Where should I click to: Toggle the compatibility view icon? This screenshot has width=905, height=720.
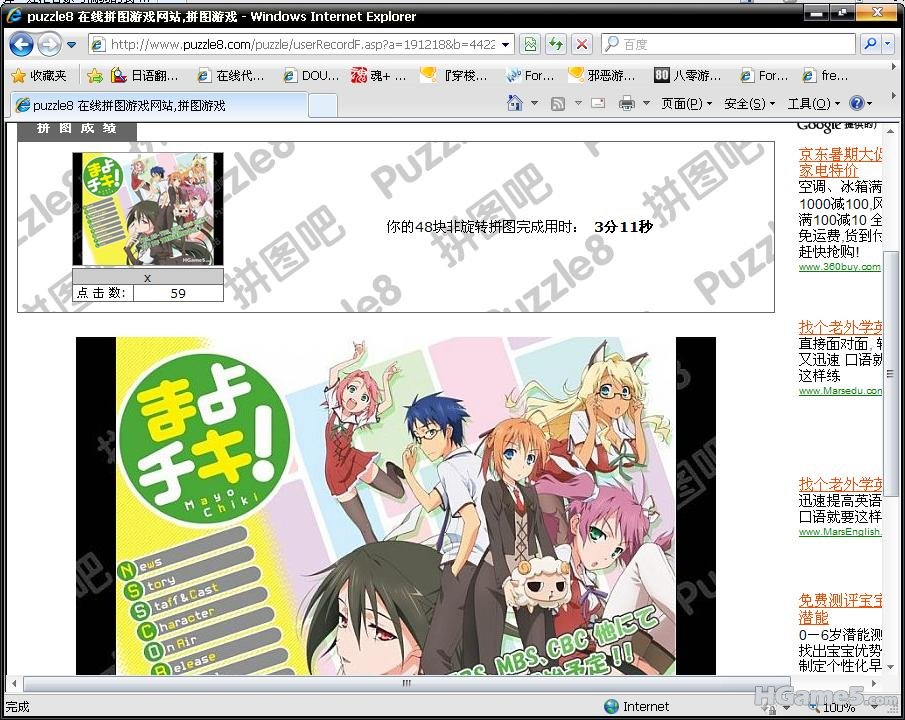coord(530,44)
